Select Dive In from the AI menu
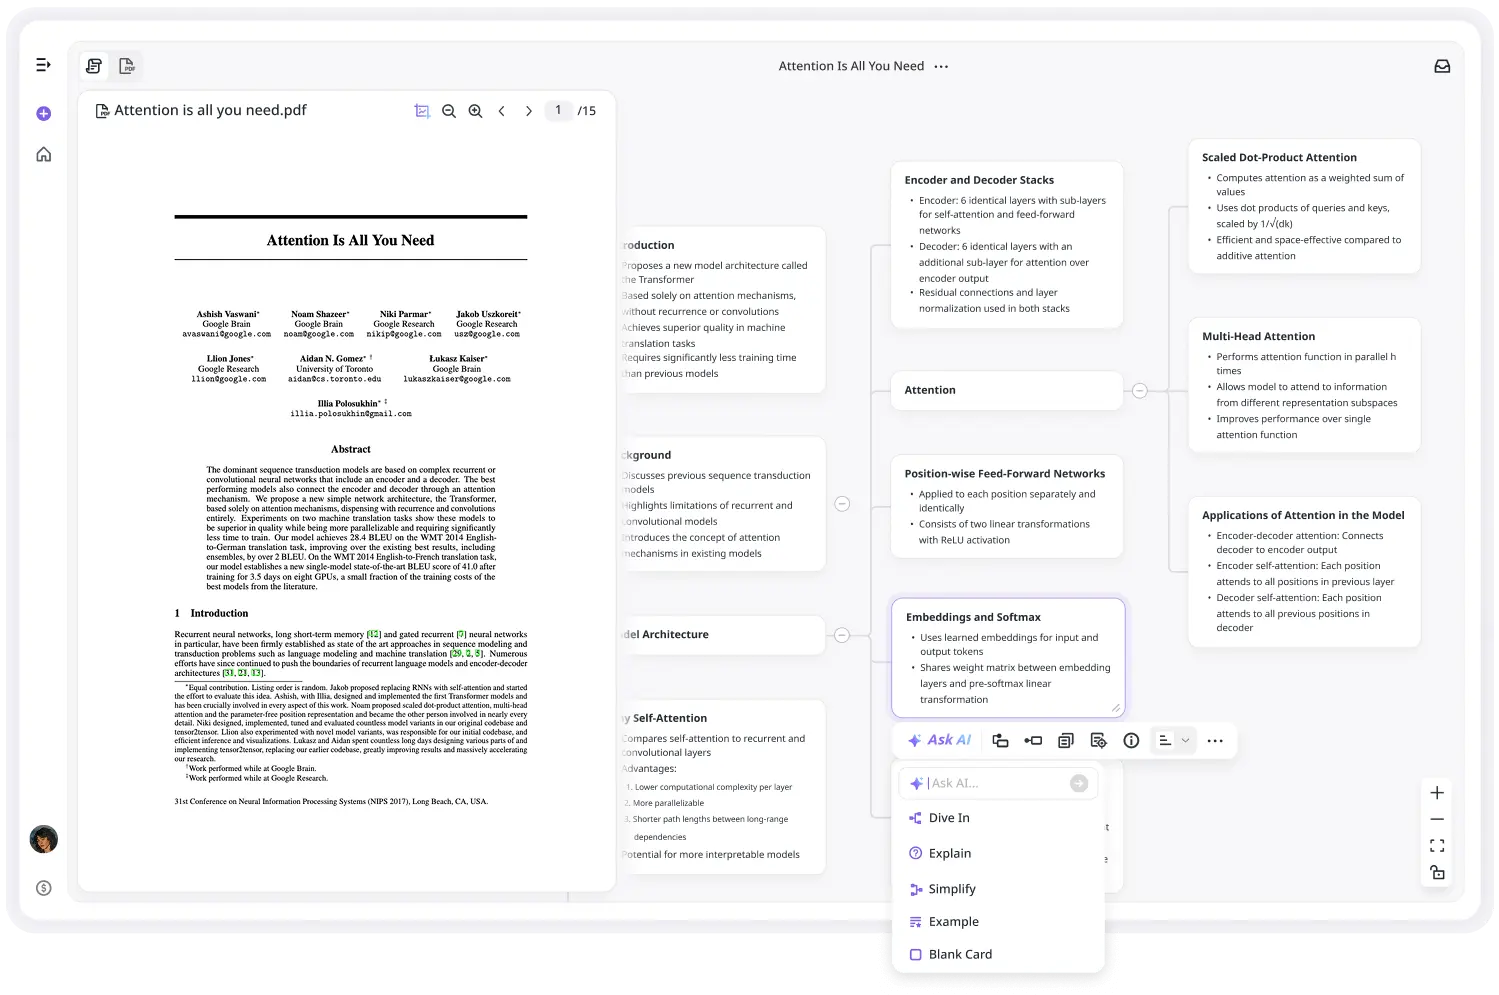1499x995 pixels. [948, 818]
